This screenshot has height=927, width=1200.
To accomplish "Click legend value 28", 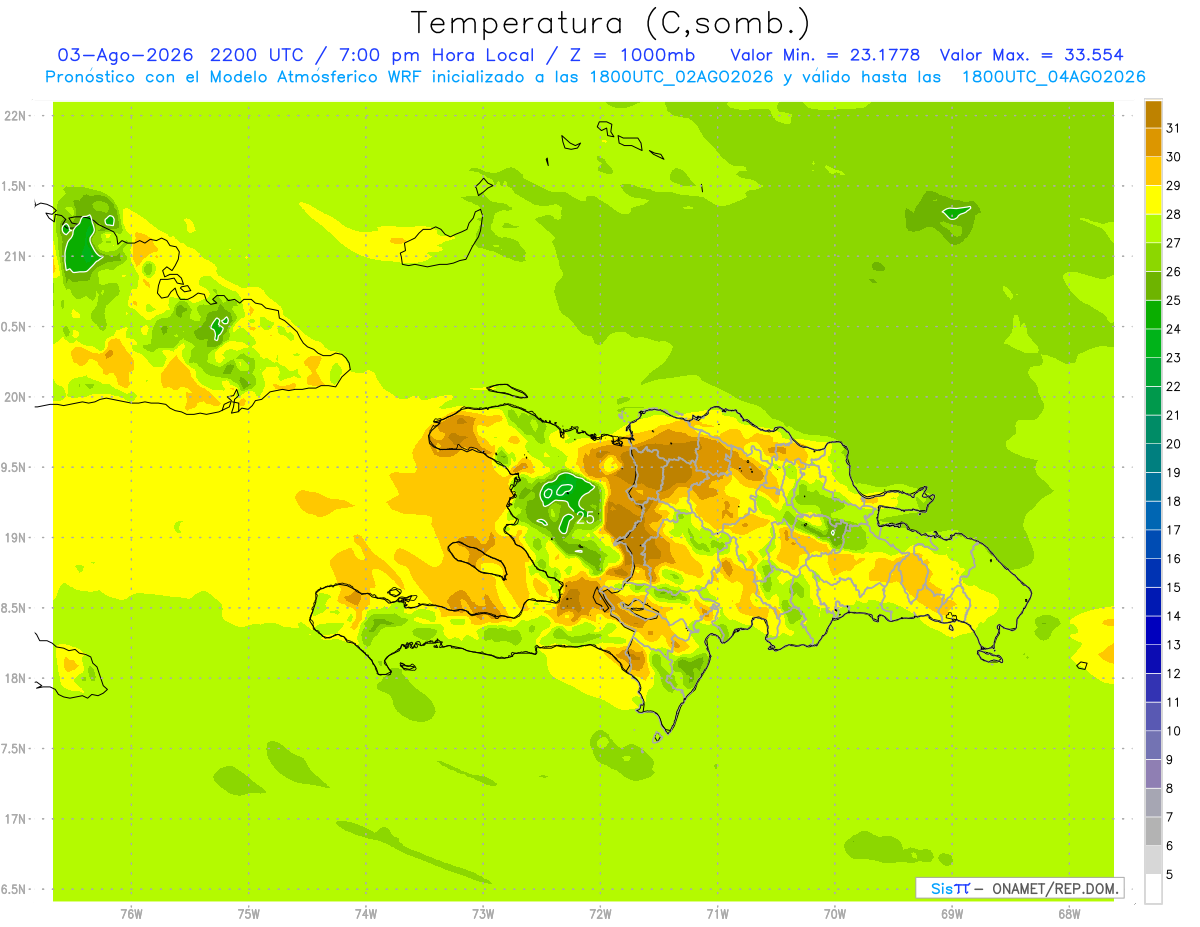I will pyautogui.click(x=1174, y=214).
